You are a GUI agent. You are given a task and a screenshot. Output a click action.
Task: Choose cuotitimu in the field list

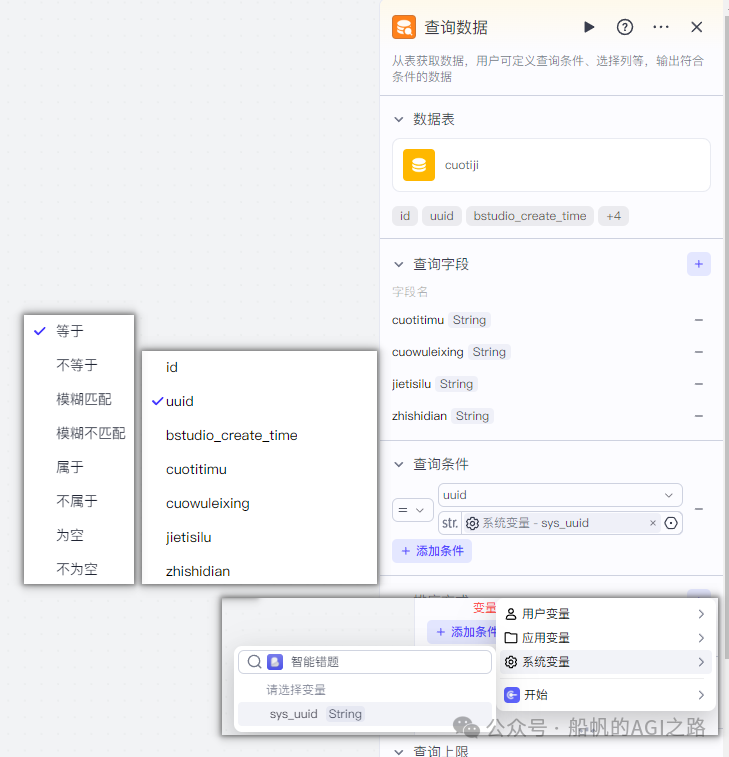pos(259,469)
